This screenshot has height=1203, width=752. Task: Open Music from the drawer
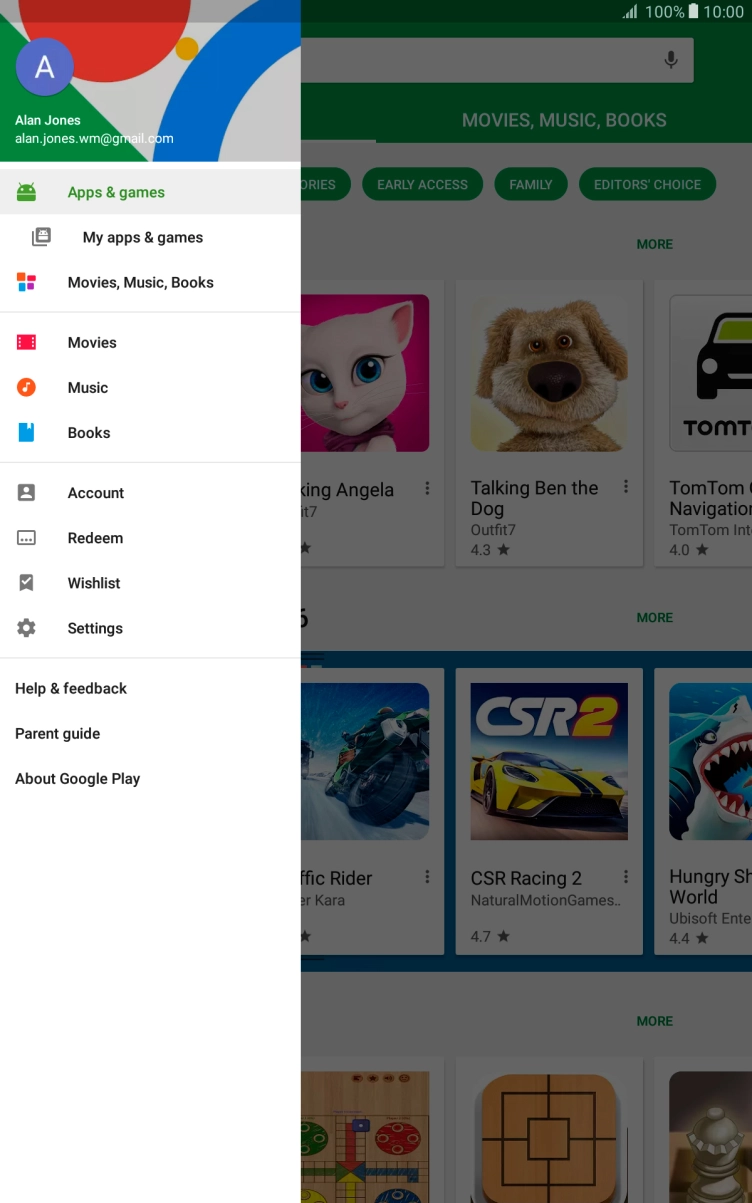[88, 387]
